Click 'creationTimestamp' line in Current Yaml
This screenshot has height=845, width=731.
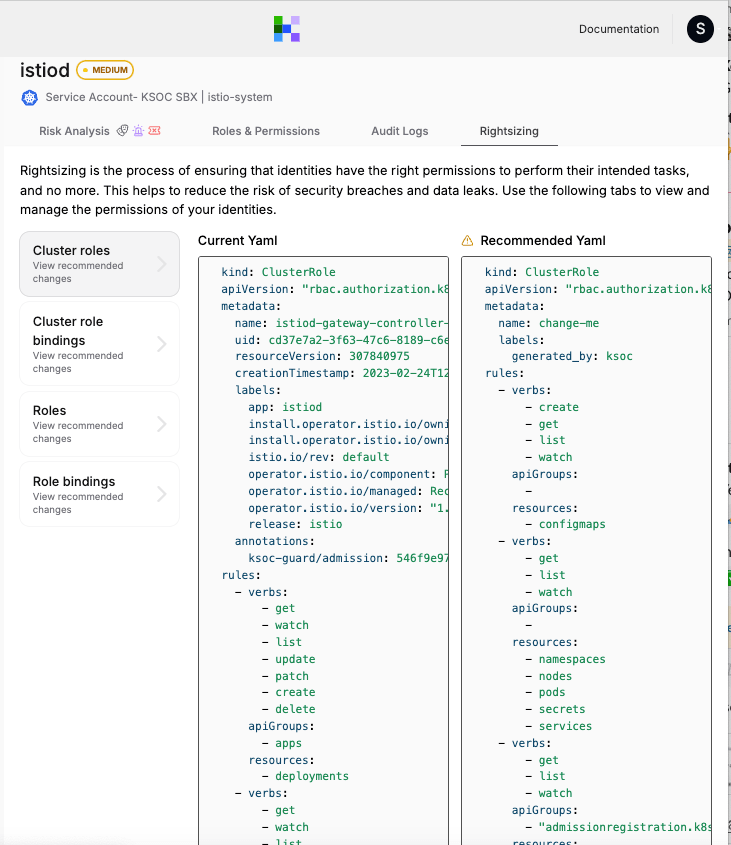(341, 373)
